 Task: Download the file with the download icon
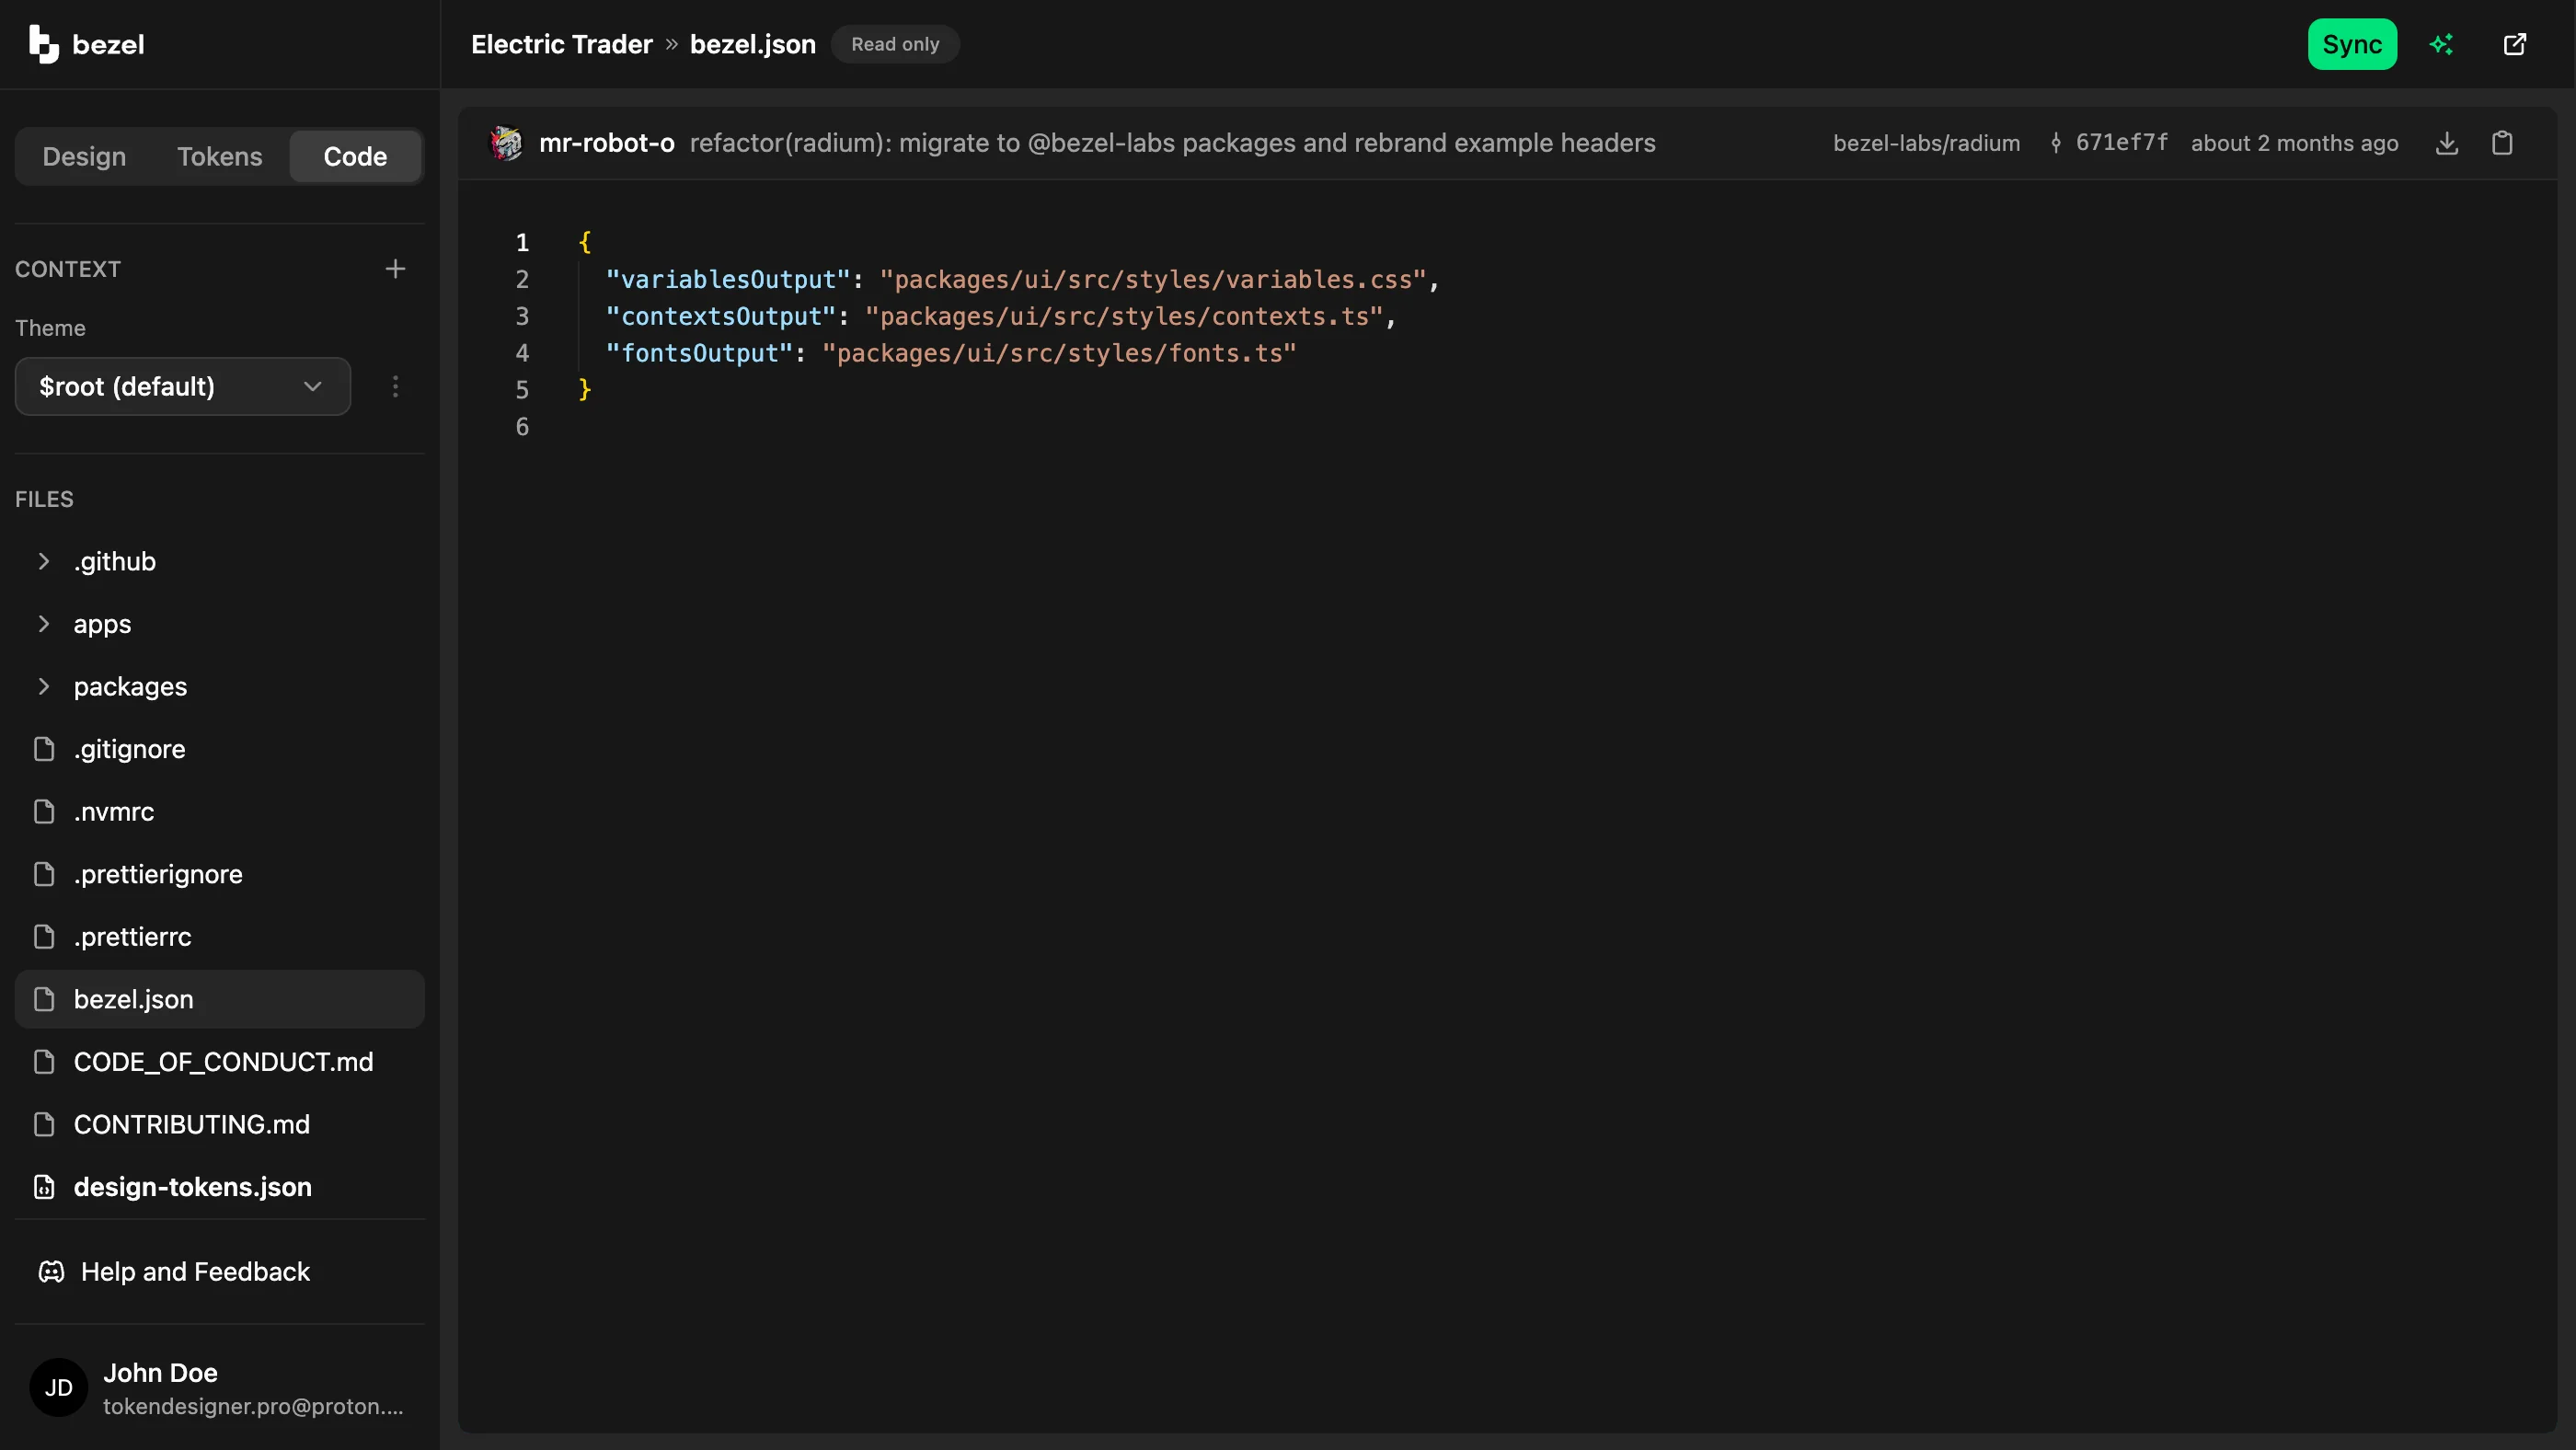[x=2447, y=143]
